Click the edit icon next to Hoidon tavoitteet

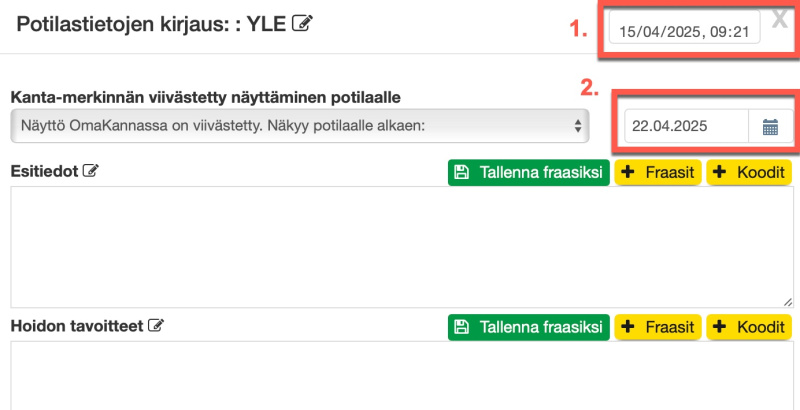(155, 325)
